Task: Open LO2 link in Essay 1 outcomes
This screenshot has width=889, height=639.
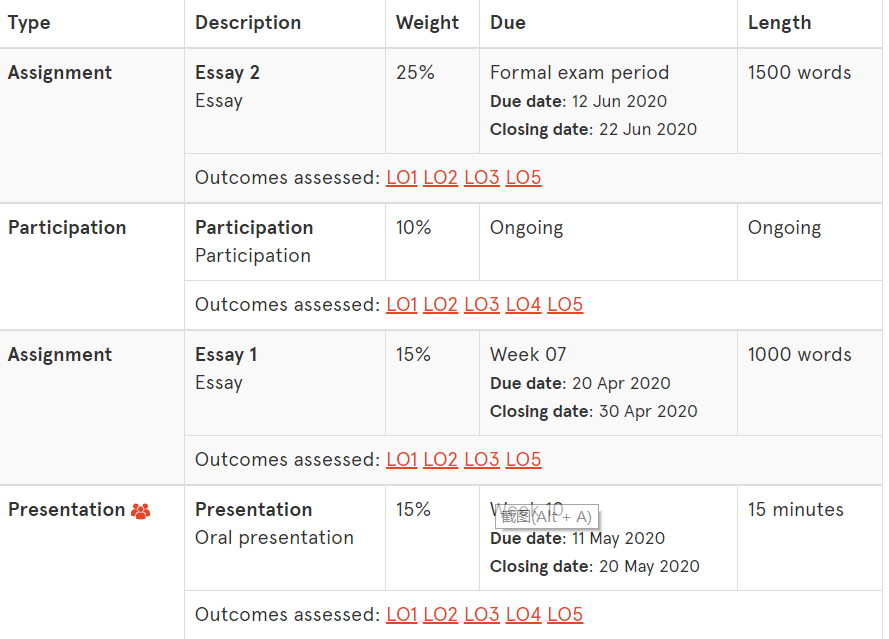Action: tap(440, 460)
